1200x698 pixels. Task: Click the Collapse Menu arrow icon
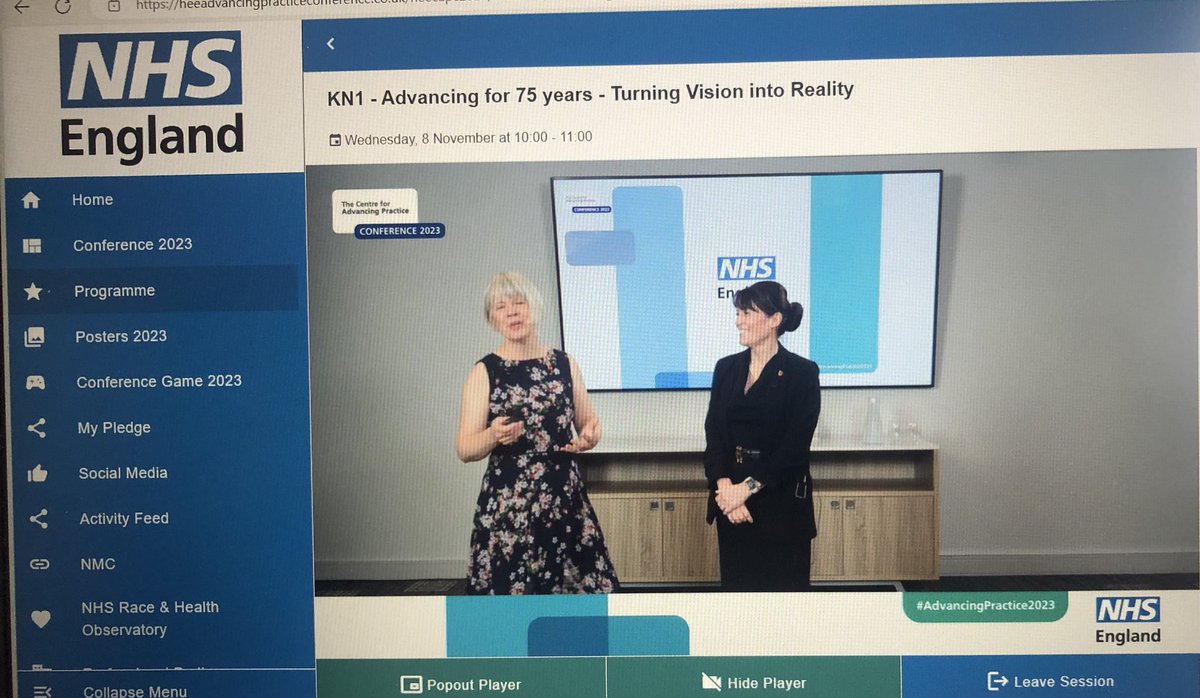(x=43, y=690)
